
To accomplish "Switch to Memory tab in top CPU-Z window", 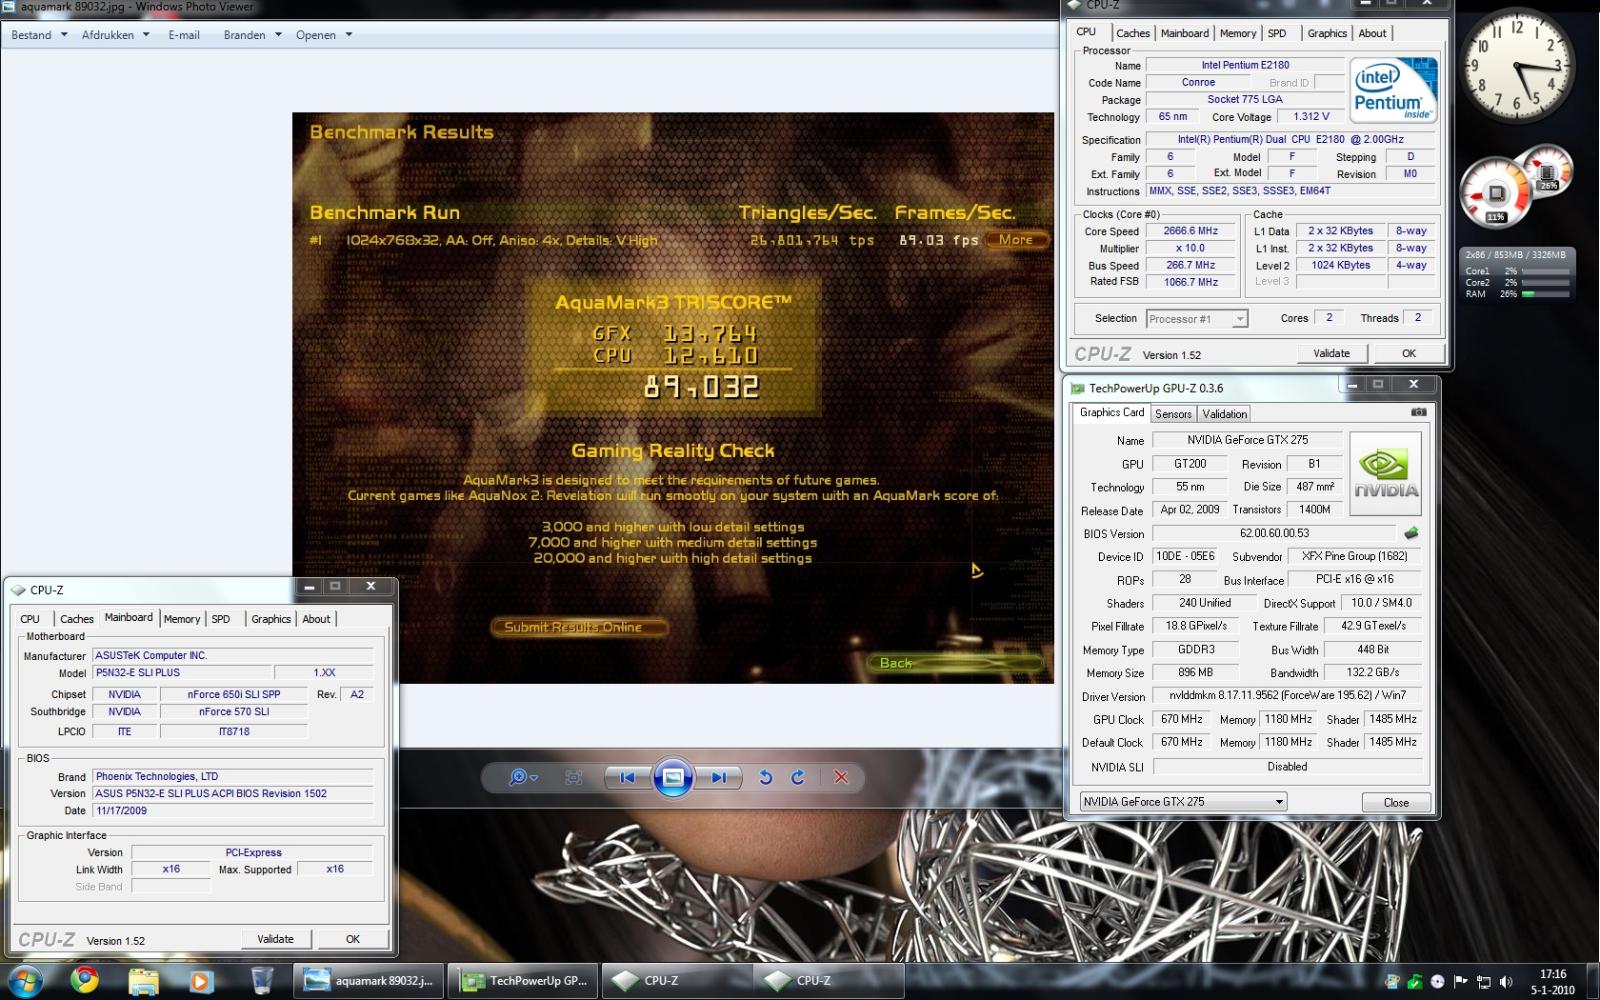I will pyautogui.click(x=1237, y=33).
